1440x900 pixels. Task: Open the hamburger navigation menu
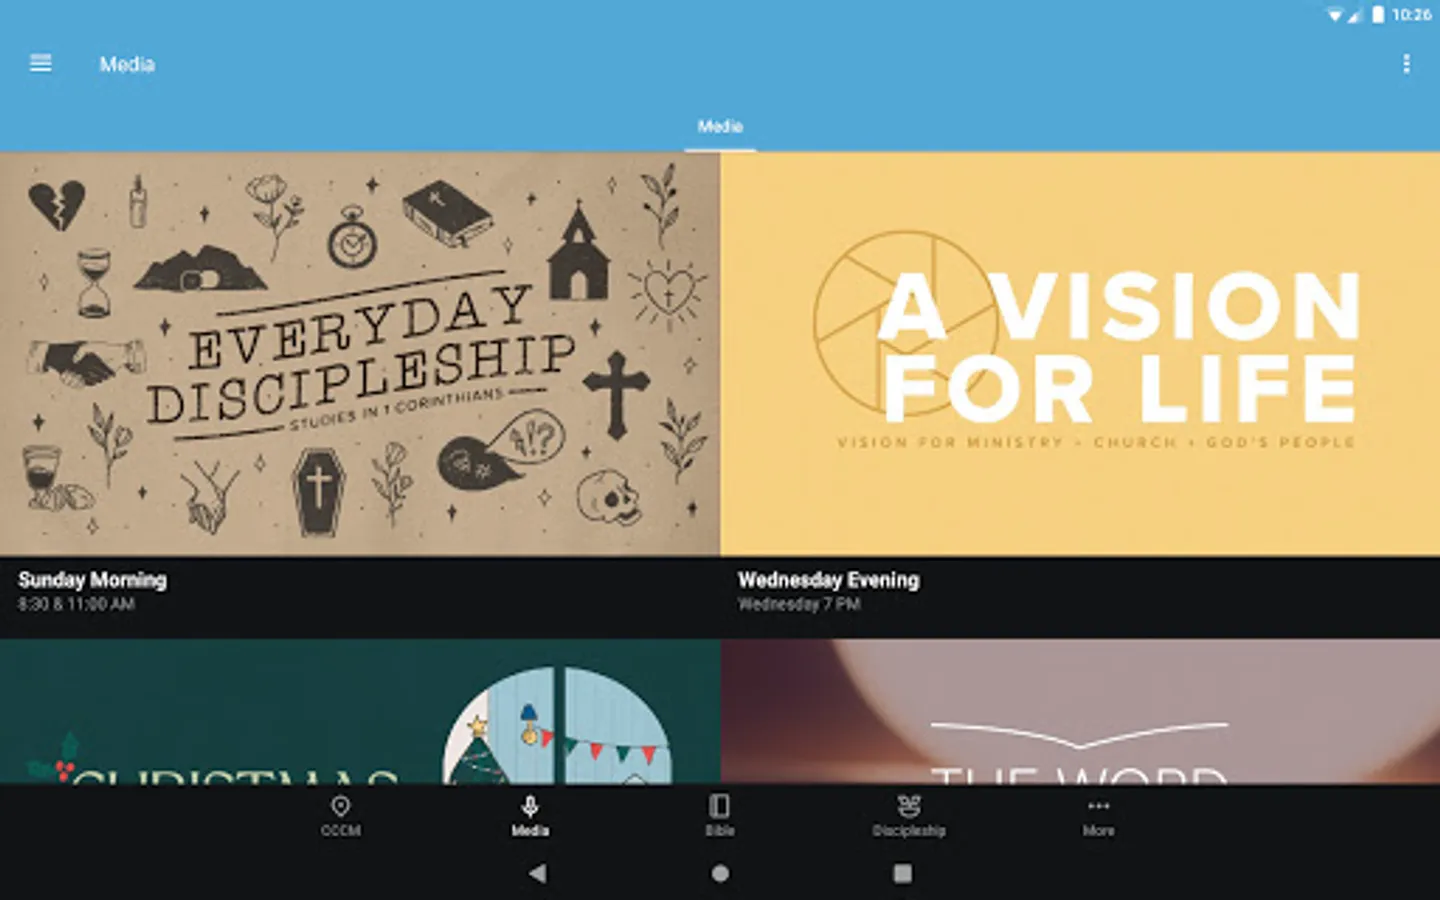tap(41, 64)
